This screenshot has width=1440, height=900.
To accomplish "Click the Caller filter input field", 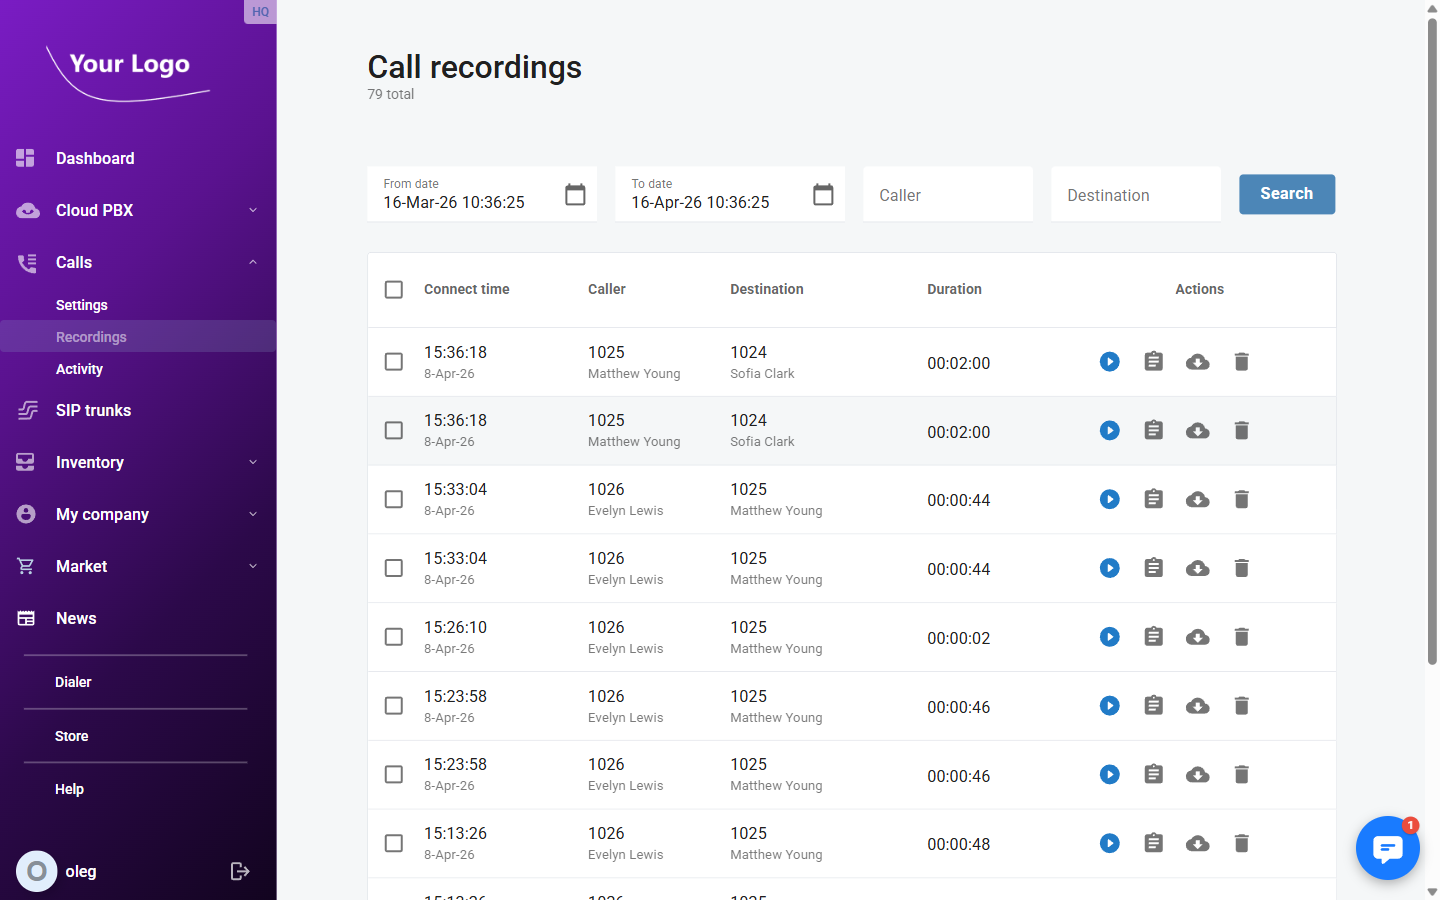I will (x=947, y=194).
